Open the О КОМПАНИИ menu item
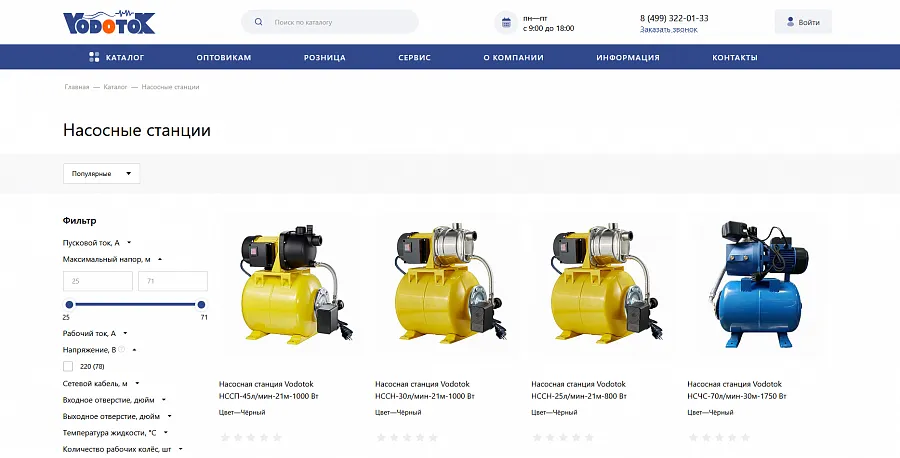The height and width of the screenshot is (458, 900). click(x=513, y=57)
